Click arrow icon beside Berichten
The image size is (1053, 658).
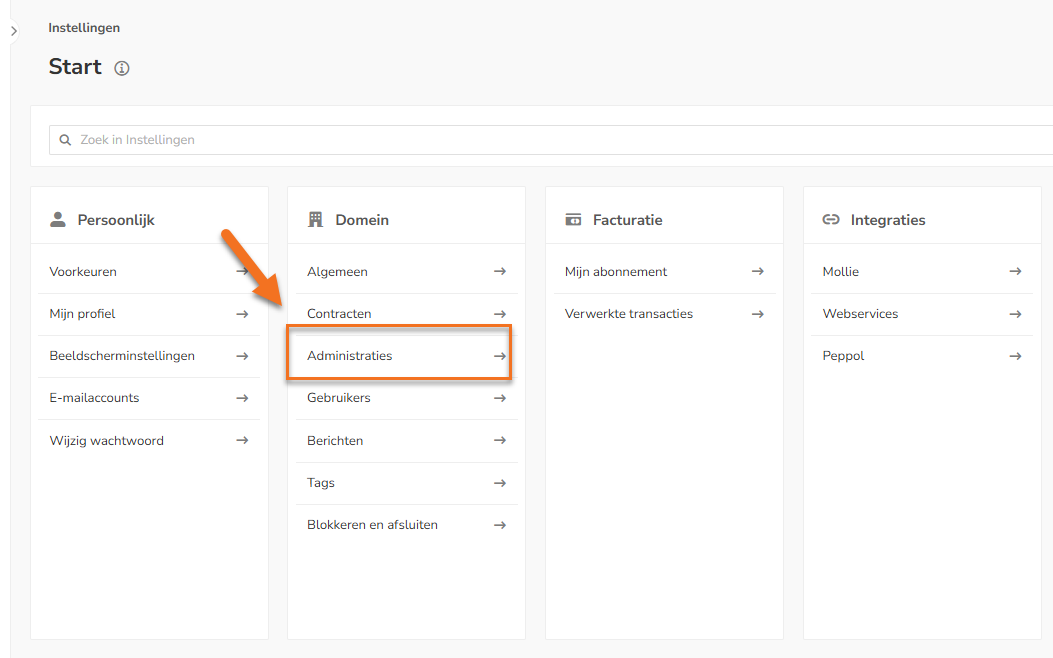point(500,440)
